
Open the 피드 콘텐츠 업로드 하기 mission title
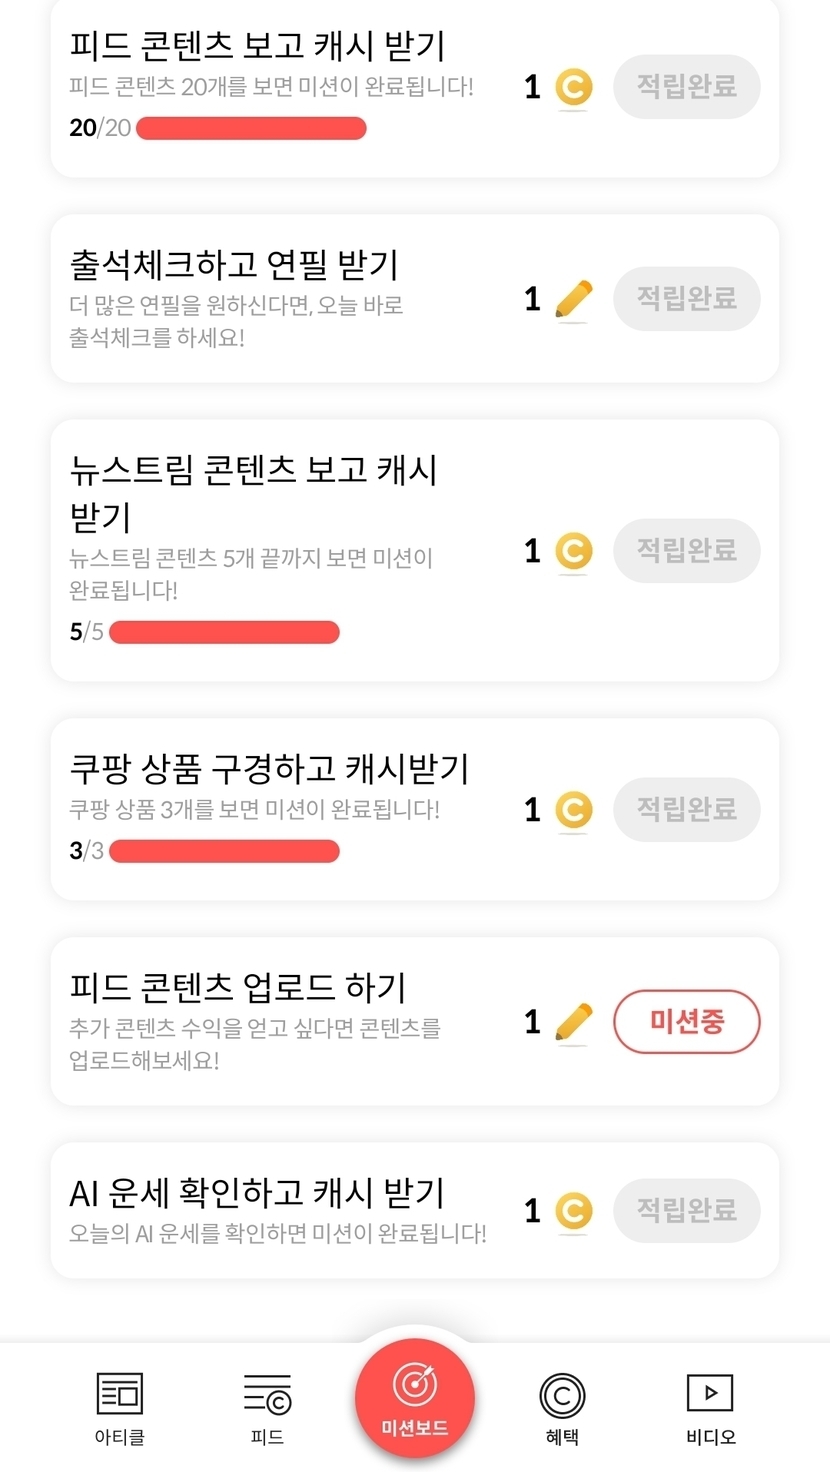pos(238,987)
